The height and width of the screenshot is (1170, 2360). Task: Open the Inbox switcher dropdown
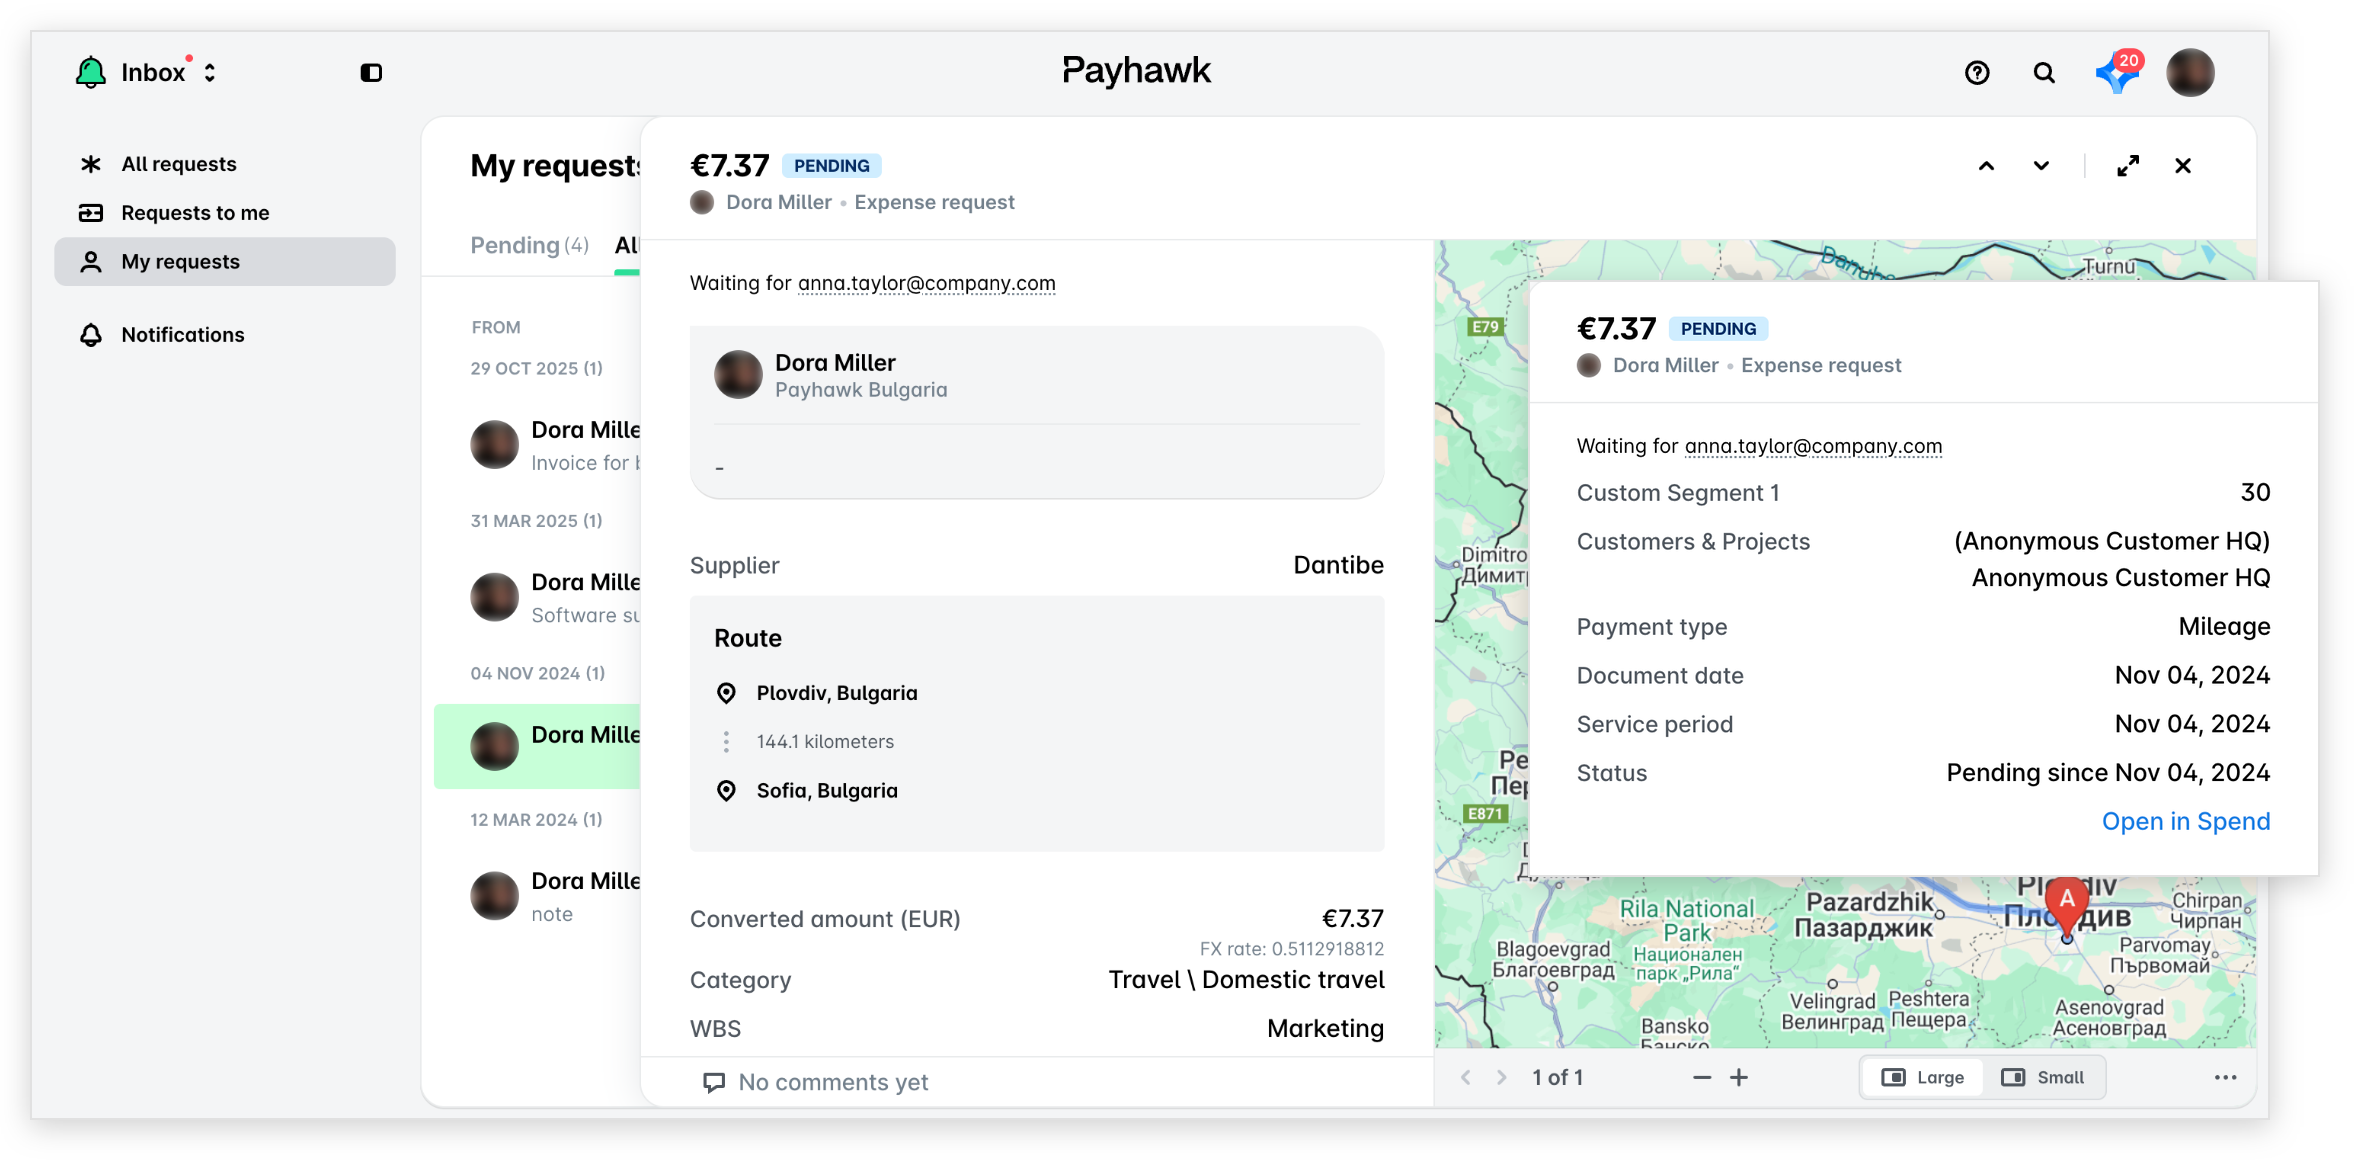pyautogui.click(x=168, y=72)
